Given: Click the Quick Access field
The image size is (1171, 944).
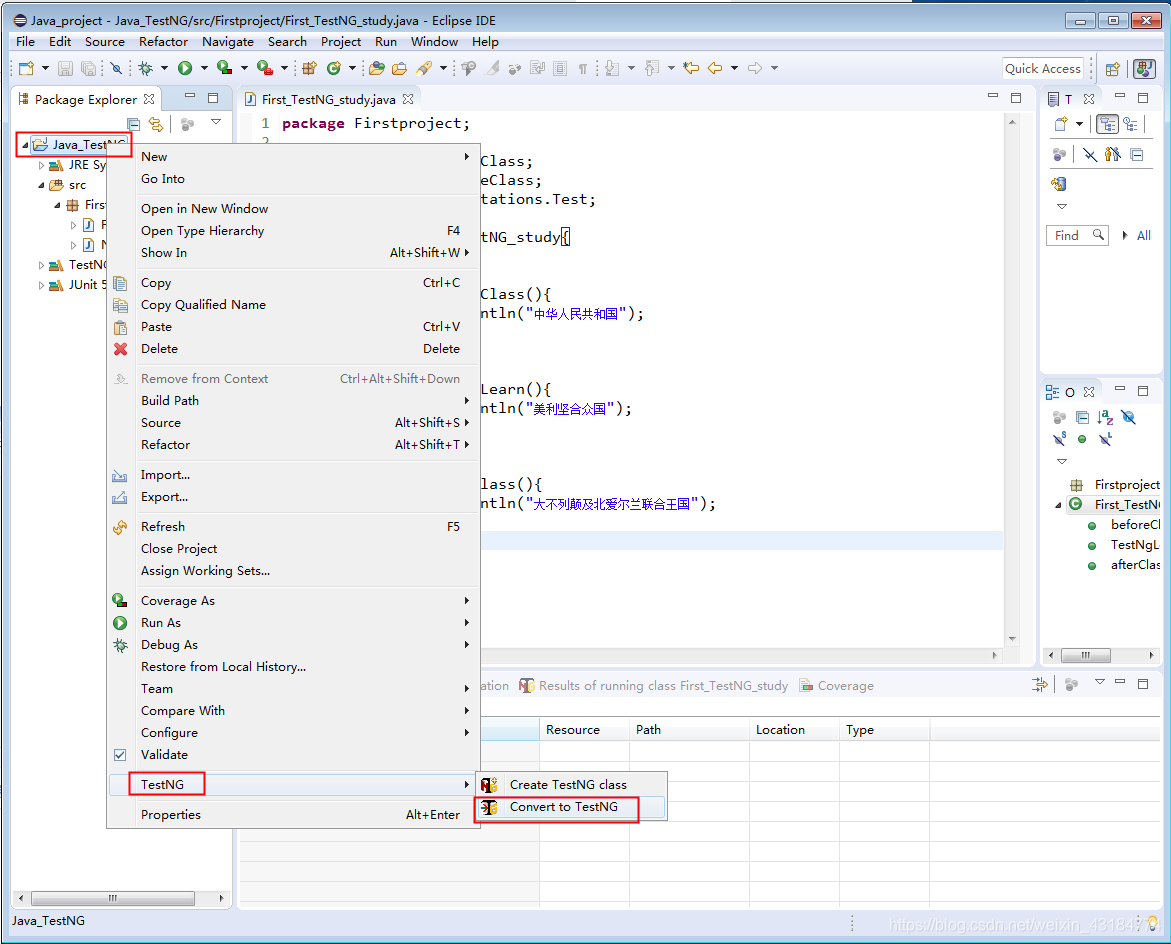Looking at the screenshot, I should tap(1043, 69).
